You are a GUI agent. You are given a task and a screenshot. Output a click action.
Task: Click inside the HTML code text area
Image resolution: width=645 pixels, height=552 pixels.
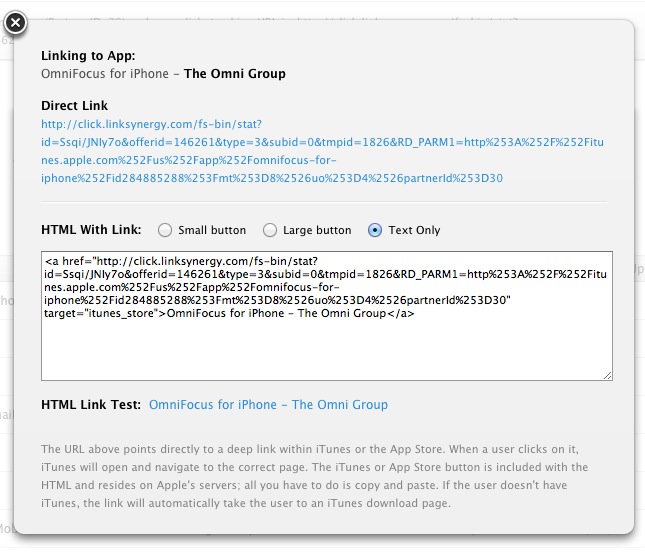pos(327,316)
